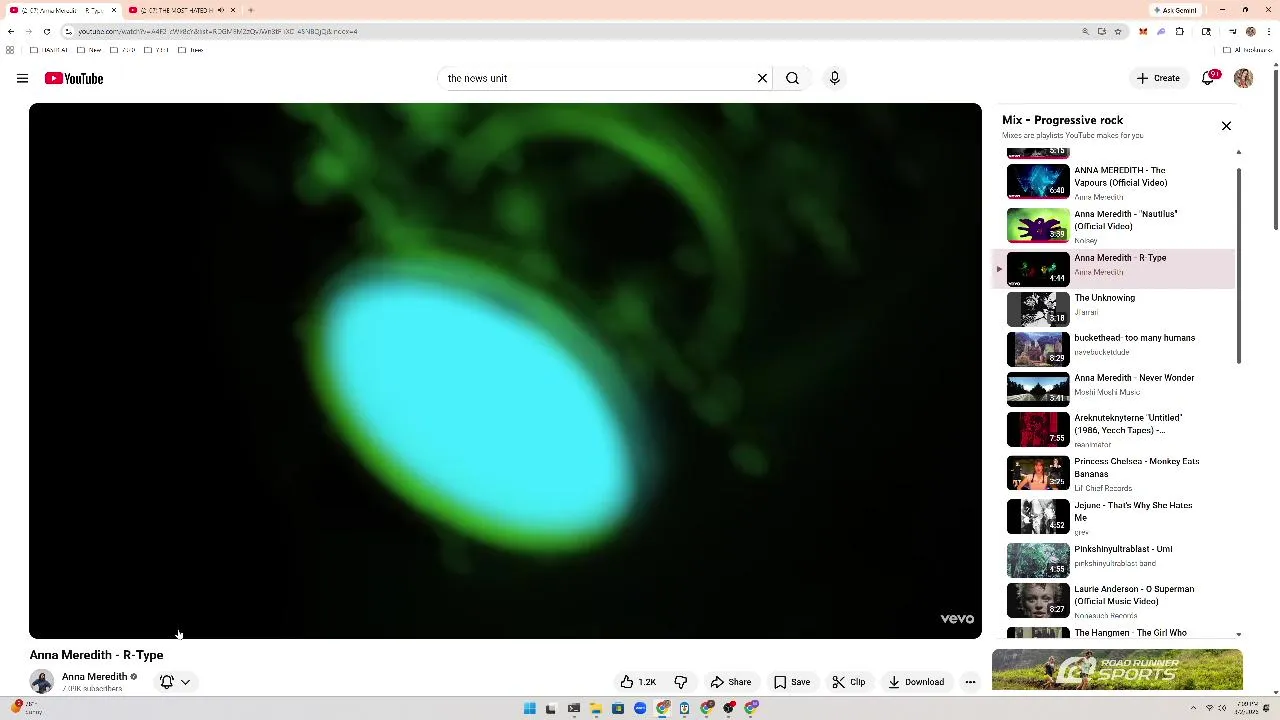Viewport: 1280px width, 720px height.
Task: Open the Create menu
Action: pyautogui.click(x=1158, y=78)
